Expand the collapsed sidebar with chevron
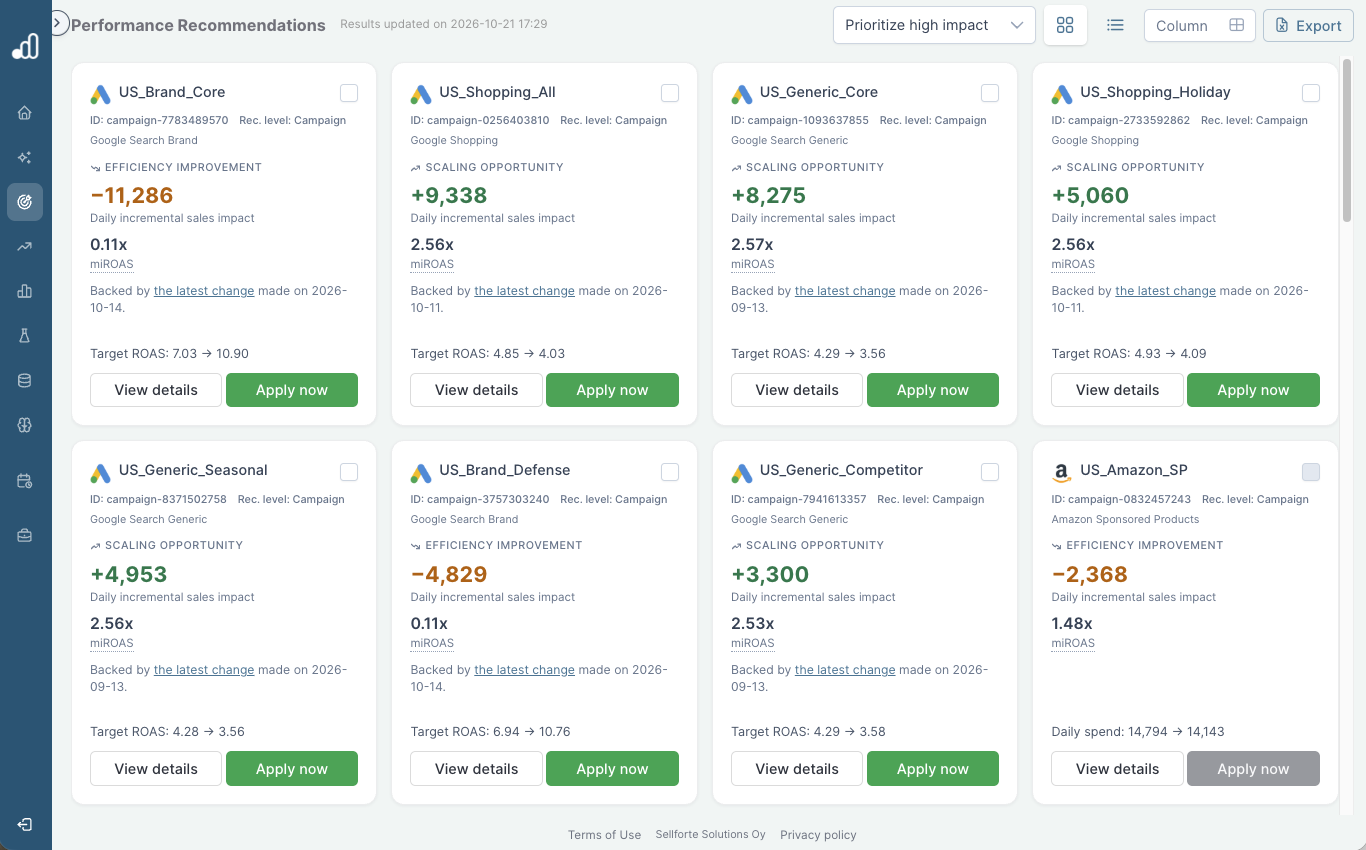1366x850 pixels. tap(59, 22)
